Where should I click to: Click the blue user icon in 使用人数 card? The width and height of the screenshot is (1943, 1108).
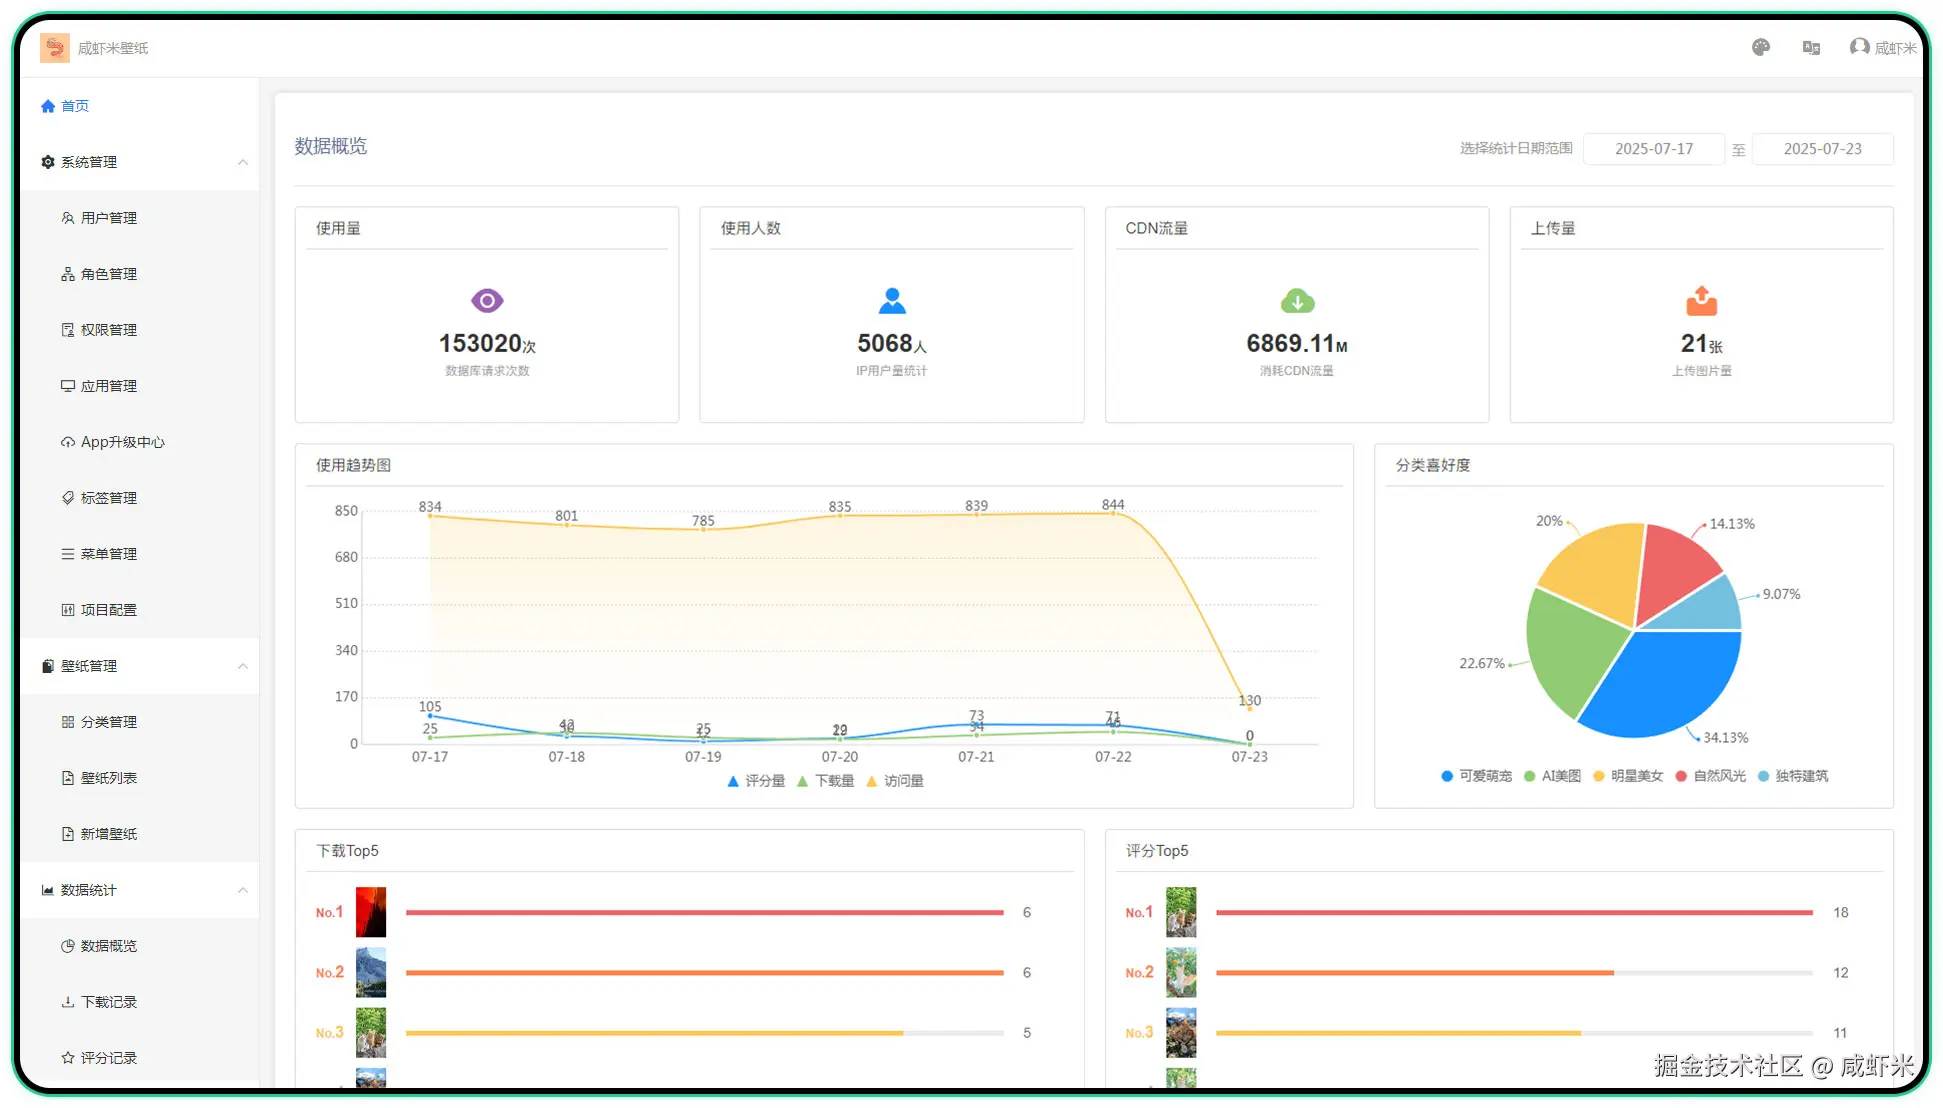[x=892, y=300]
